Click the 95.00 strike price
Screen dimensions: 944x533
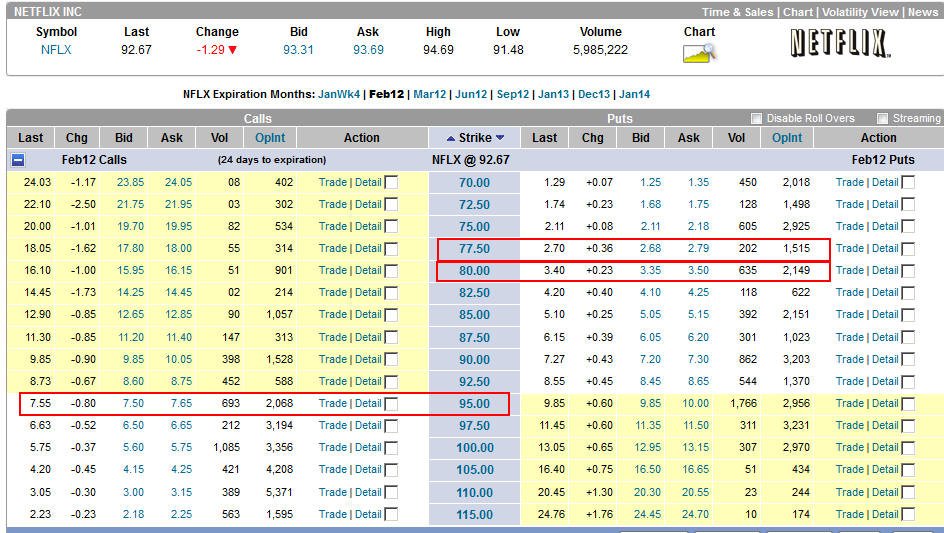pos(474,404)
